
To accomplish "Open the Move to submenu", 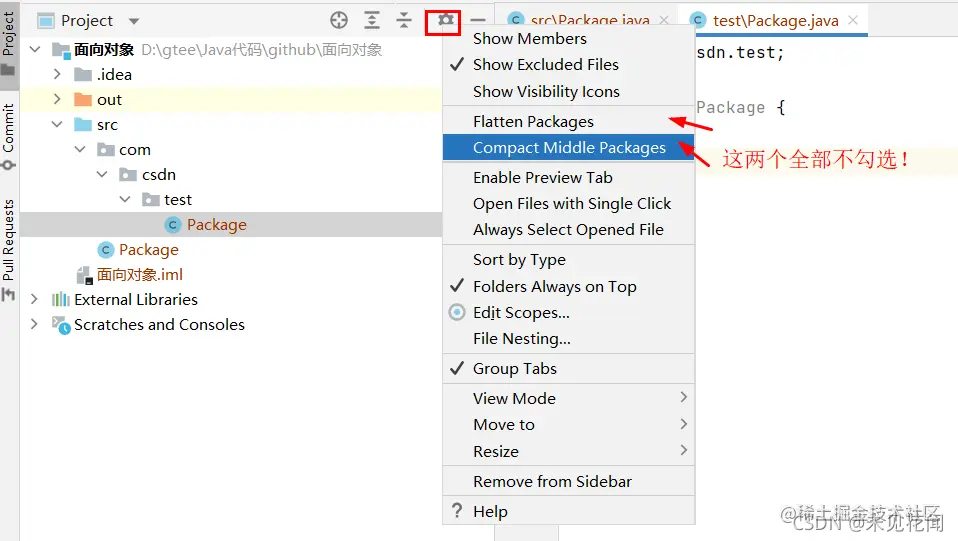I will (x=569, y=425).
